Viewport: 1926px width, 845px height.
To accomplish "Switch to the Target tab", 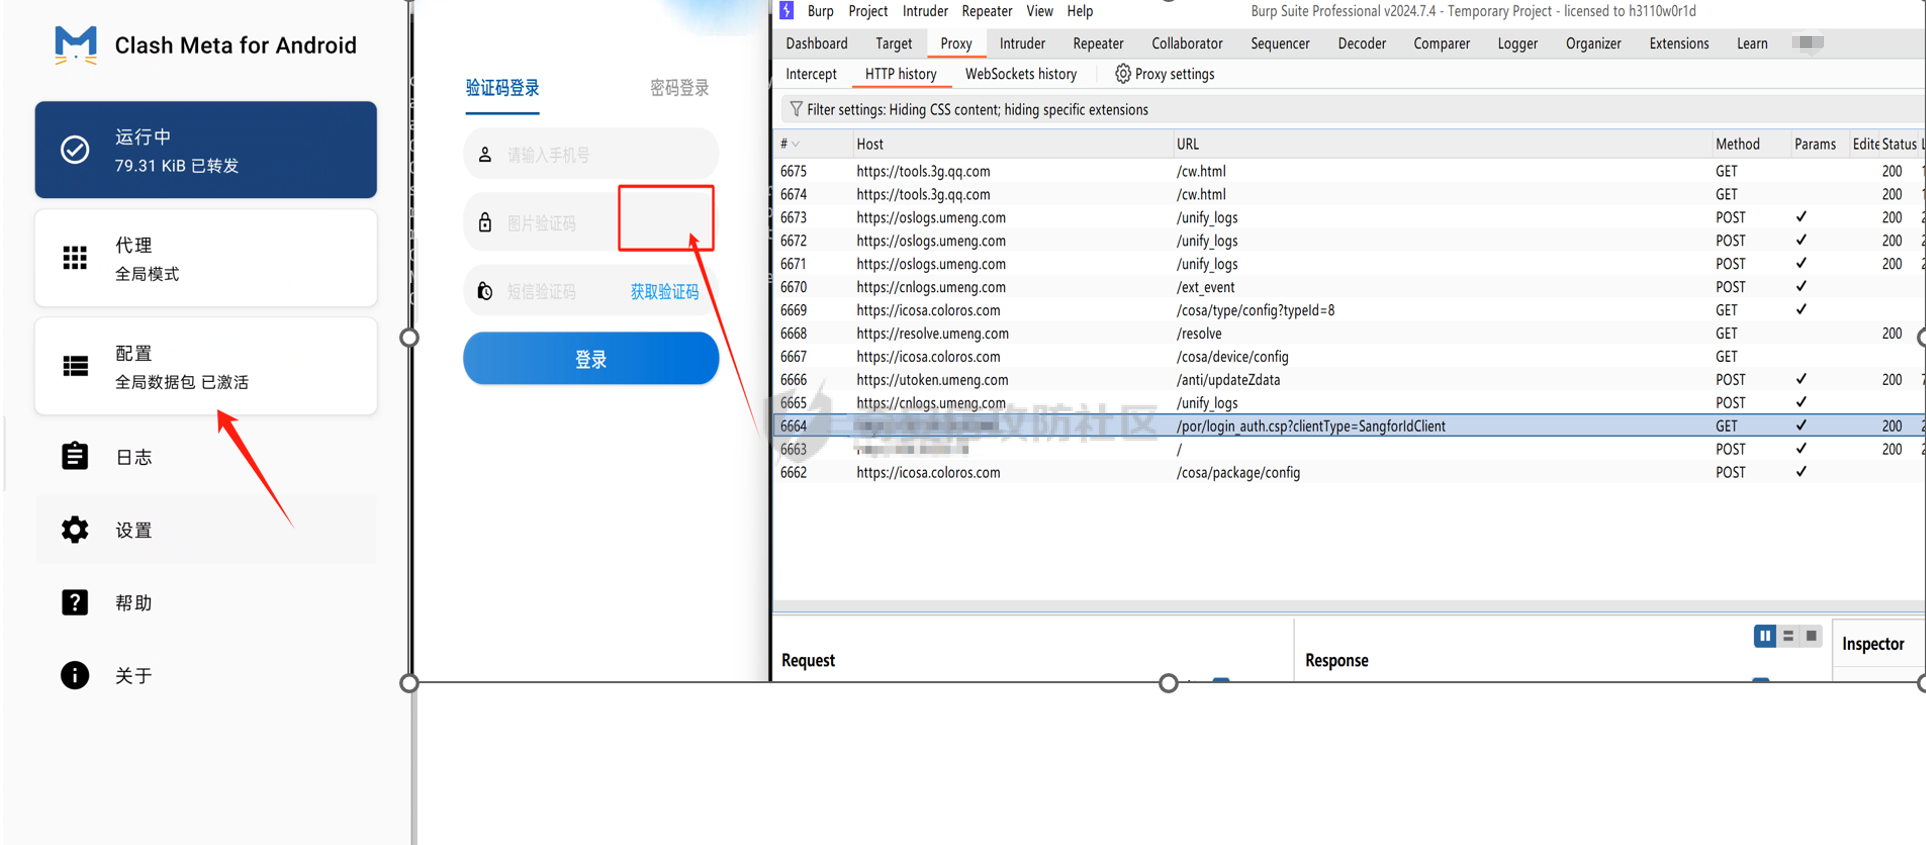I will (x=894, y=43).
